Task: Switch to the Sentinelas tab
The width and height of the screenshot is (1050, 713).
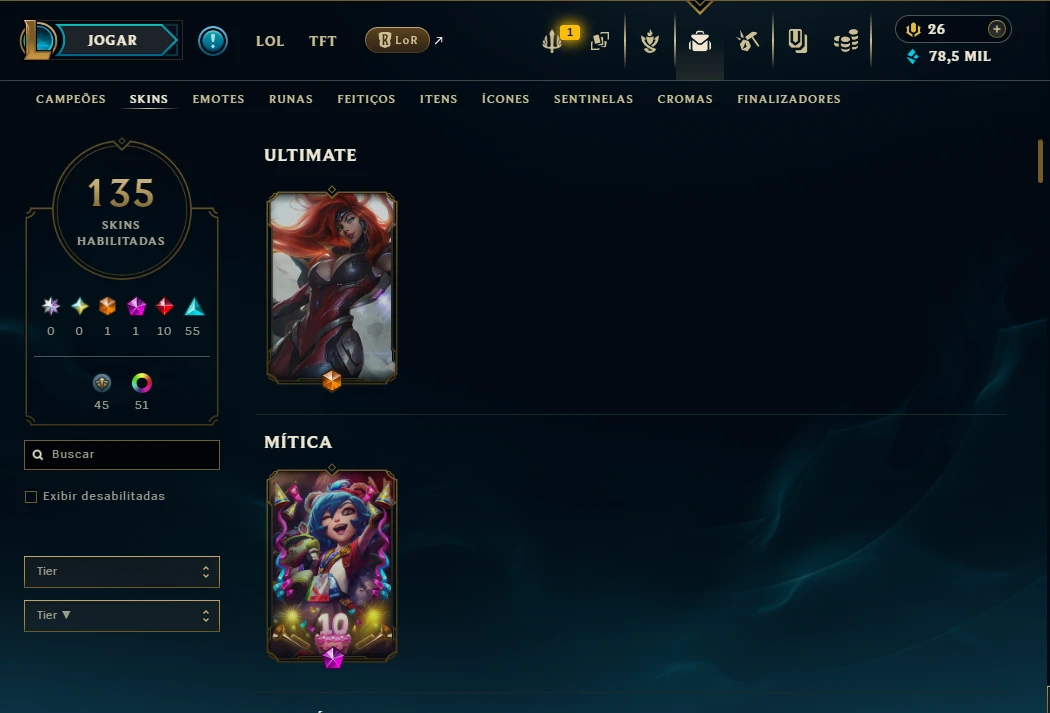Action: pyautogui.click(x=593, y=99)
